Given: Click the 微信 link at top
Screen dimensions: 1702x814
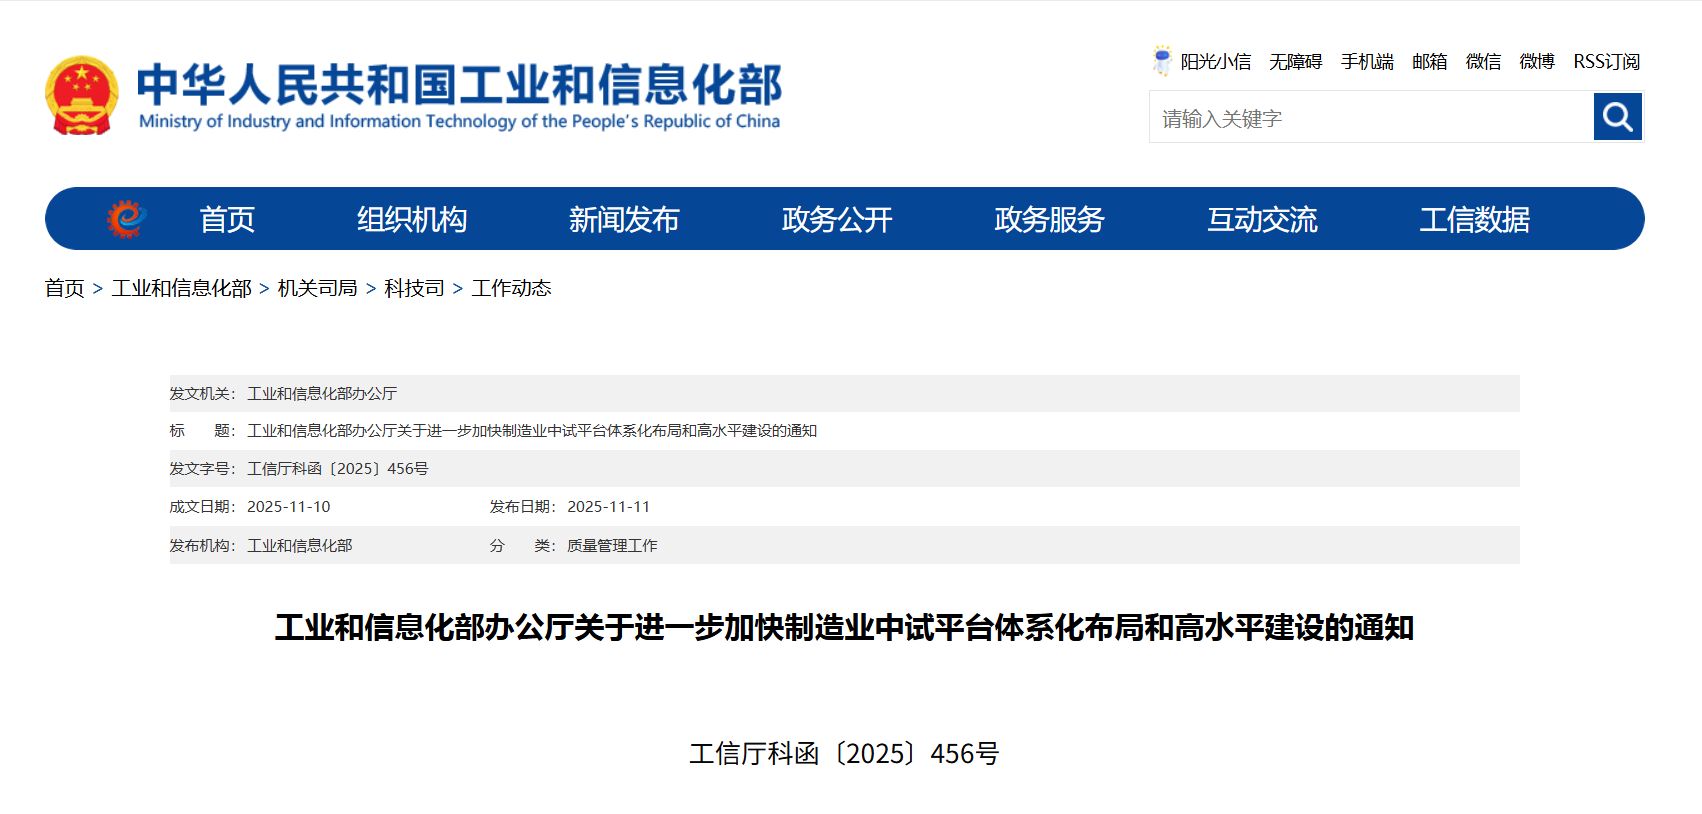Looking at the screenshot, I should tap(1483, 62).
